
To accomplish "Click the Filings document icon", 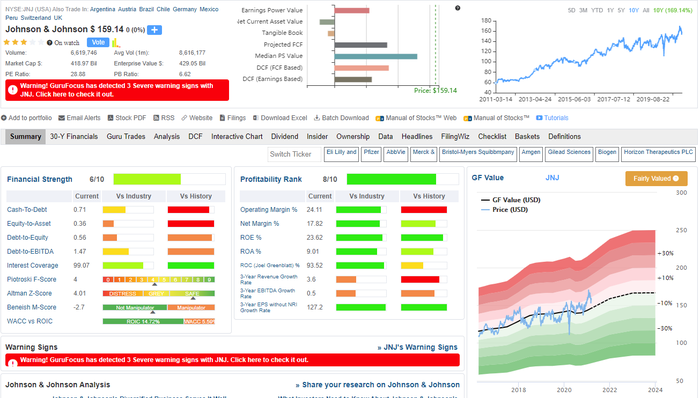I will coord(222,118).
